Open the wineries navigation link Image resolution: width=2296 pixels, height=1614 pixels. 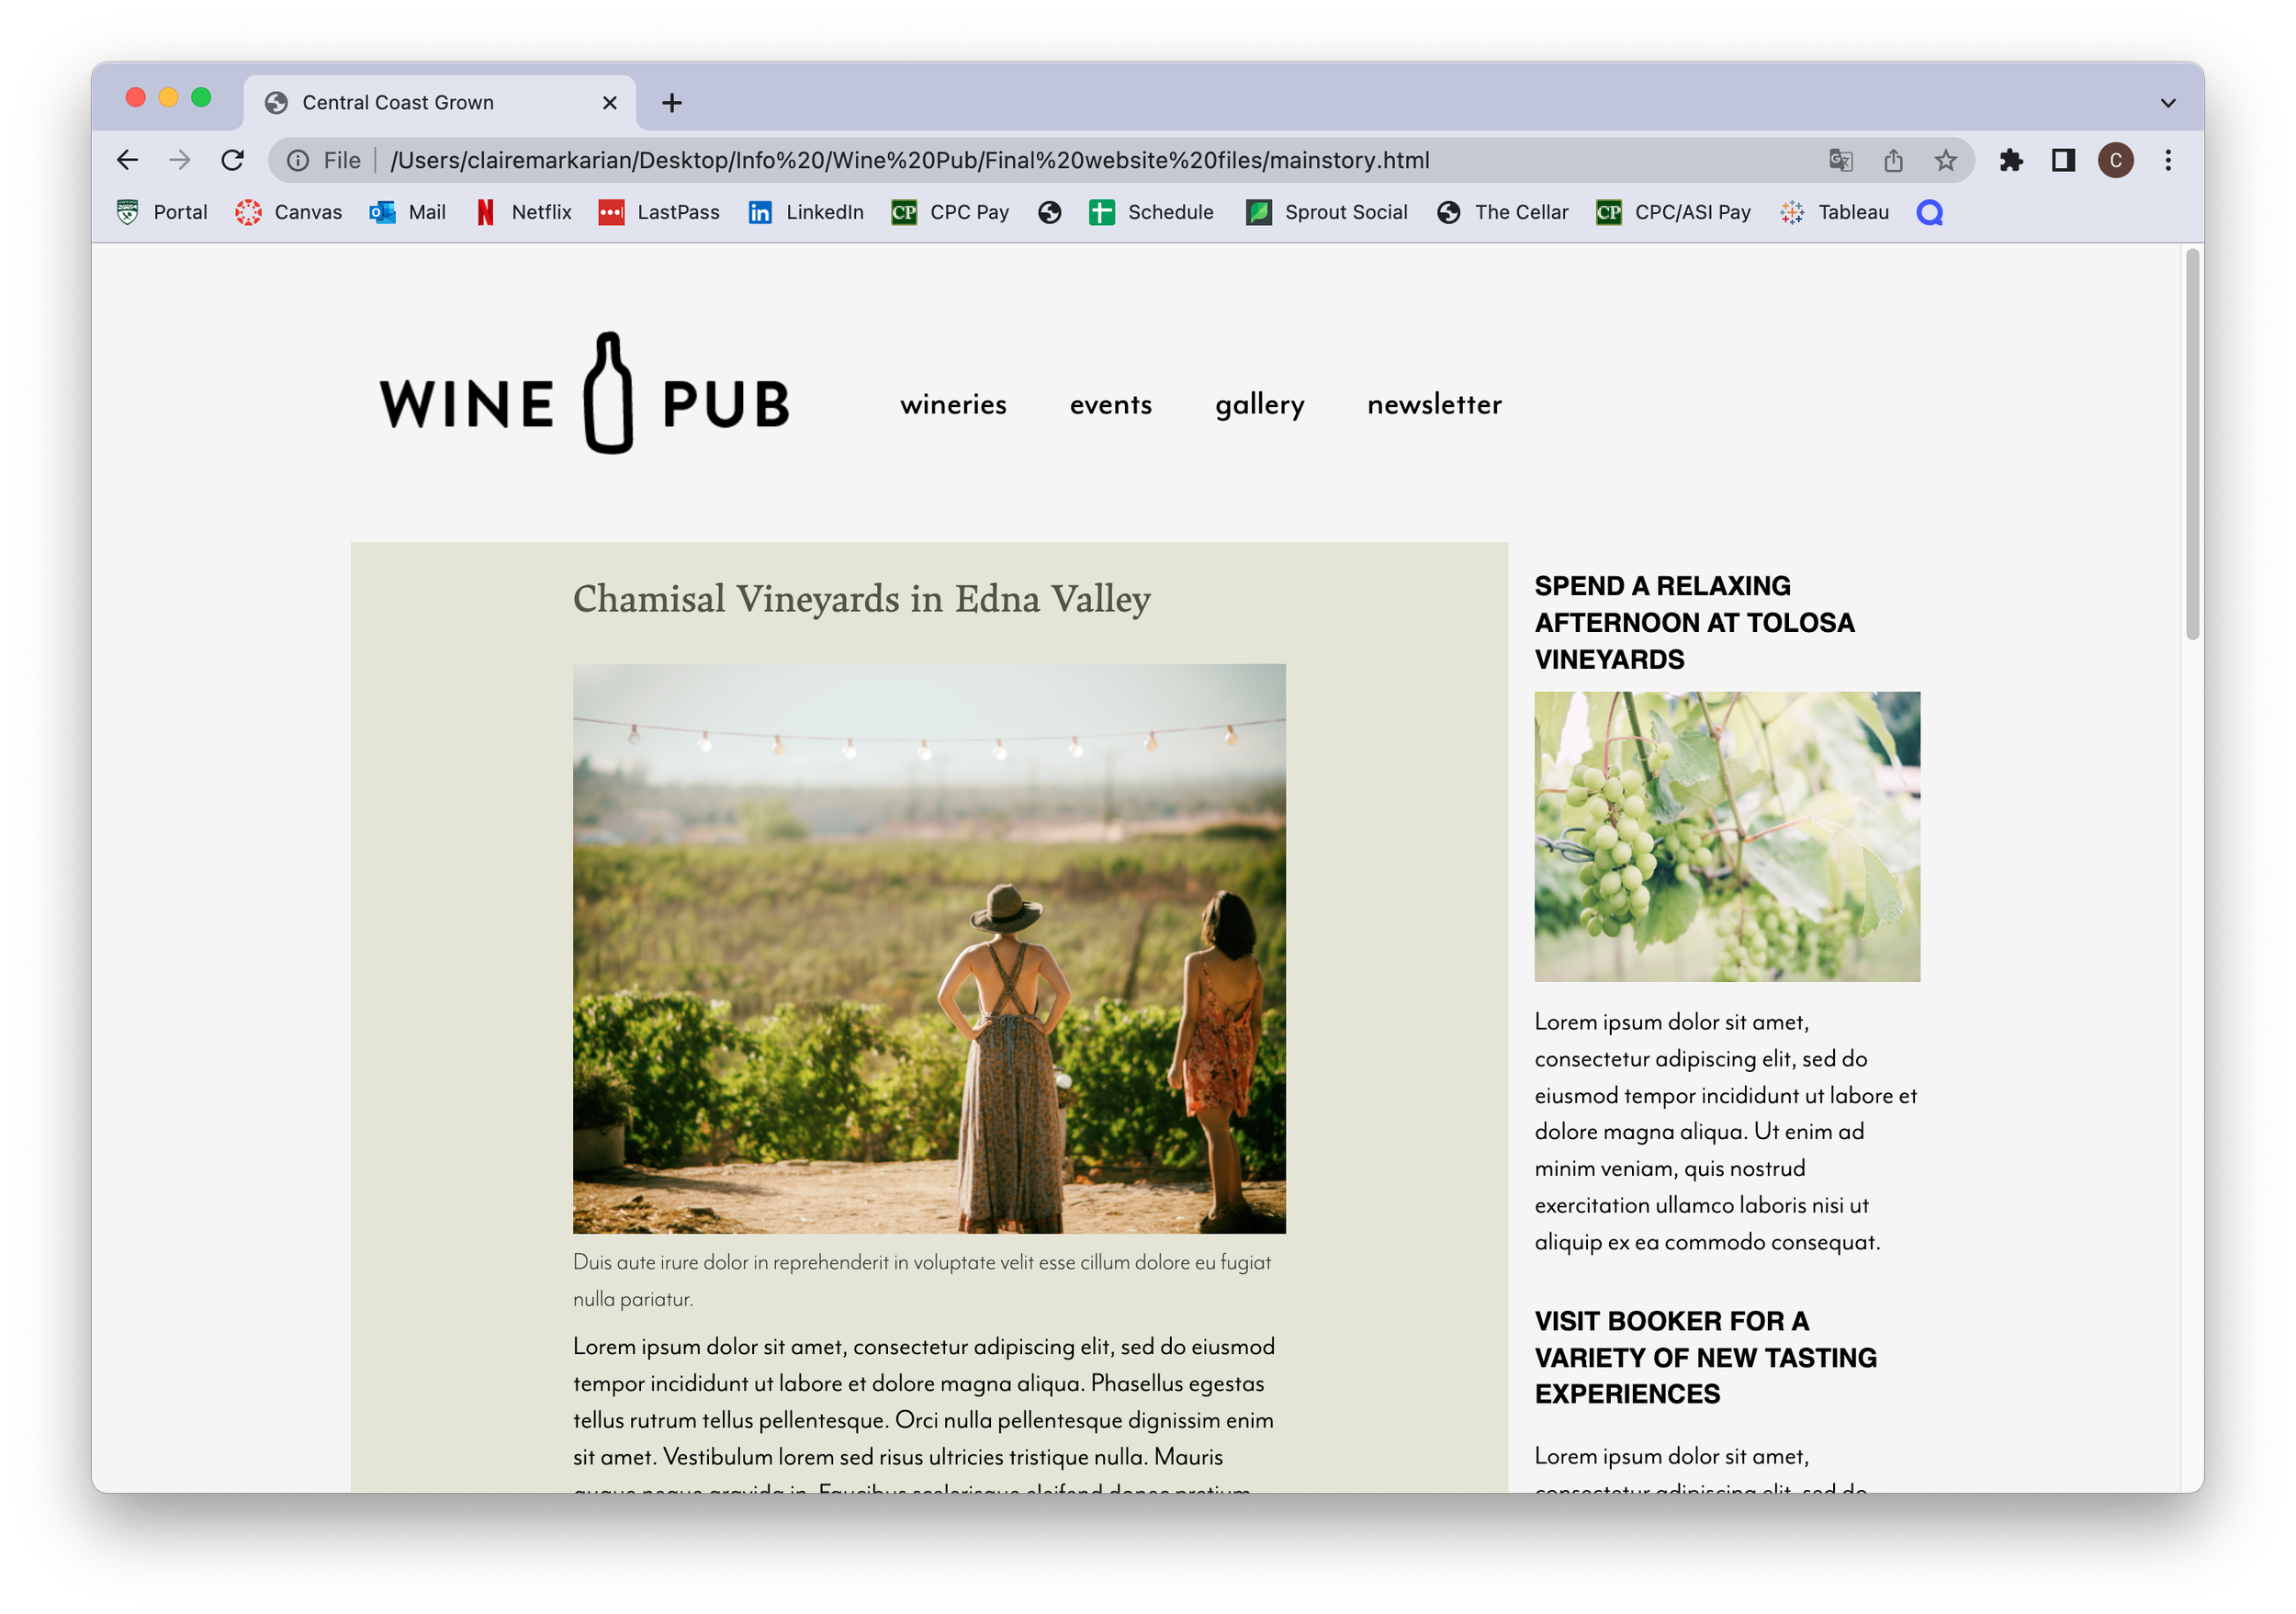click(953, 404)
